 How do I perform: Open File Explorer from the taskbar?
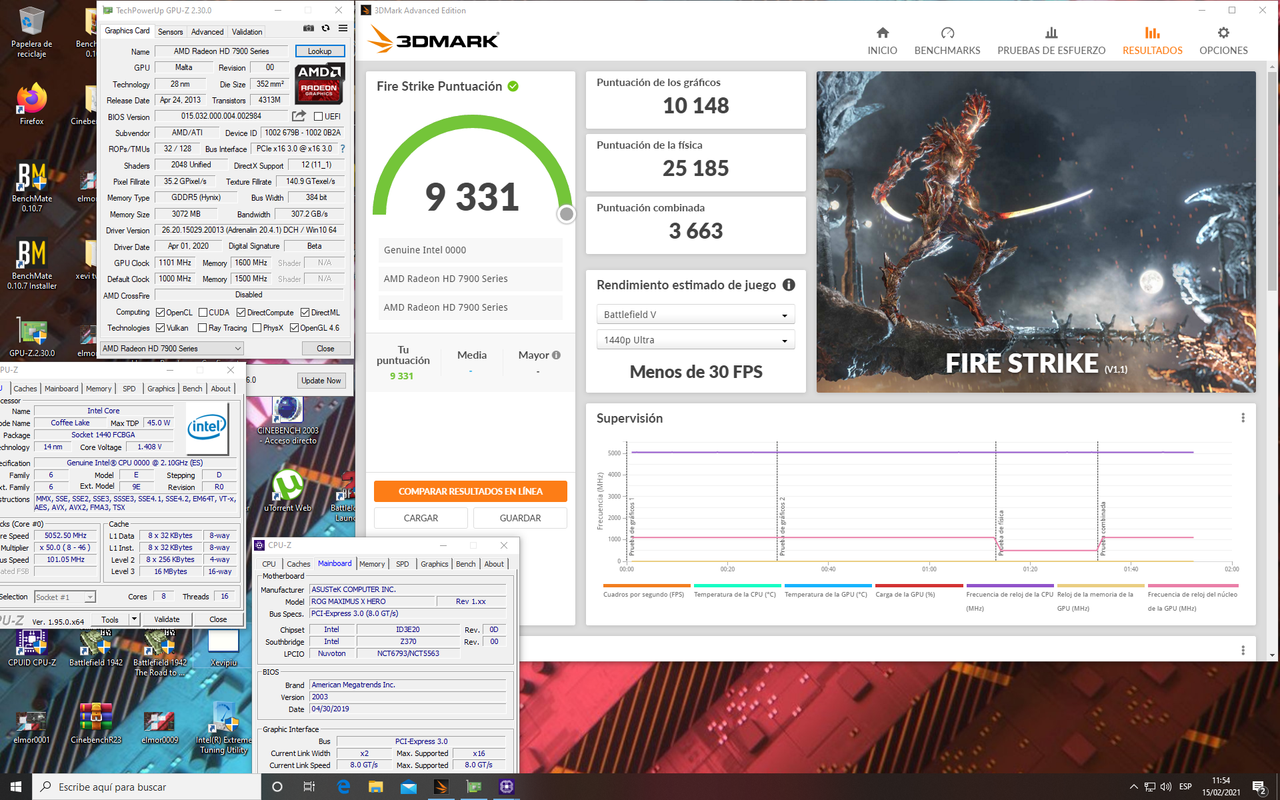[376, 787]
